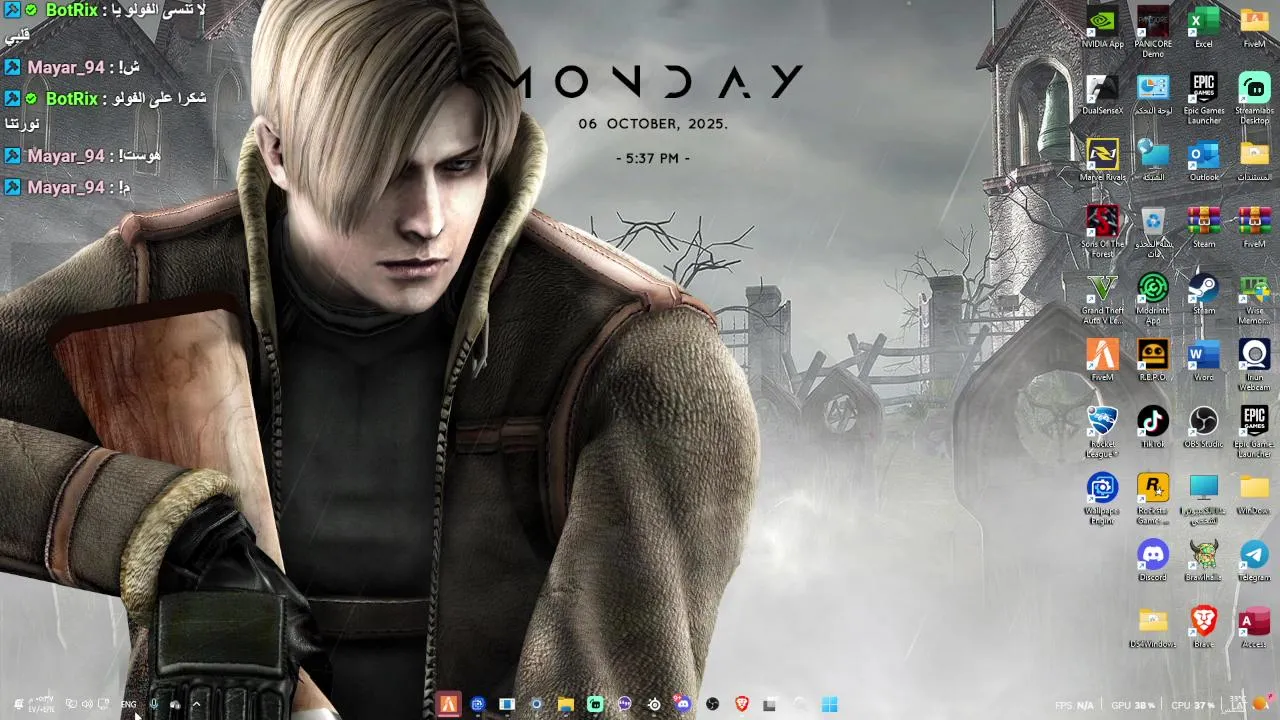Open the Rockstar Games Launcher shortcut
Viewport: 1280px width, 720px height.
click(x=1153, y=499)
